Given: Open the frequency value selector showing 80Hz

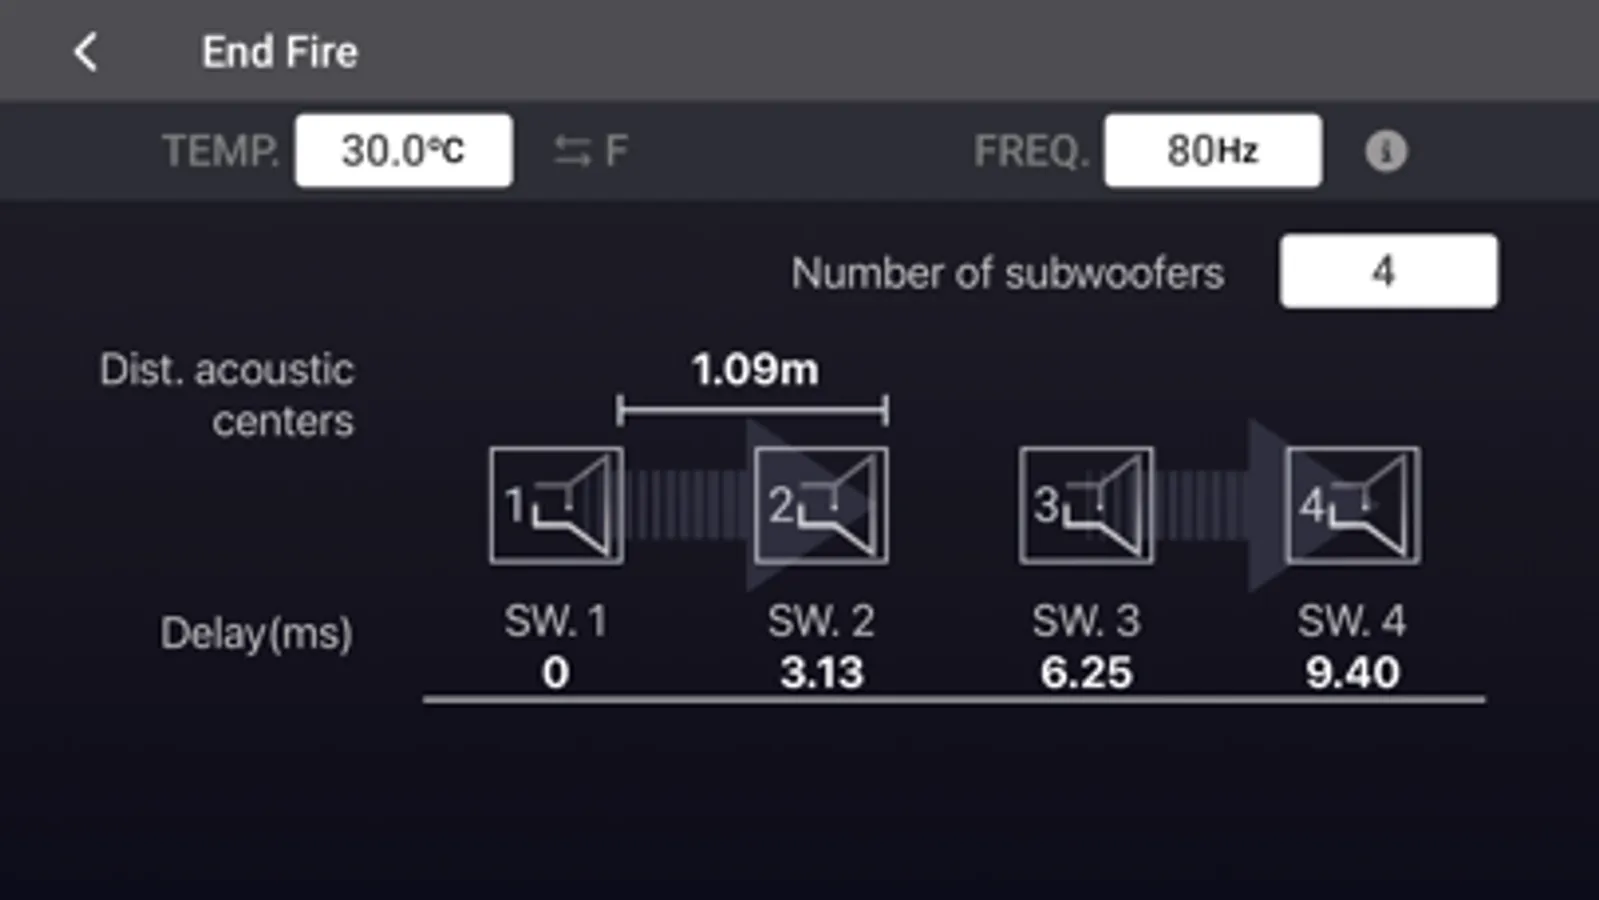Looking at the screenshot, I should pos(1212,150).
